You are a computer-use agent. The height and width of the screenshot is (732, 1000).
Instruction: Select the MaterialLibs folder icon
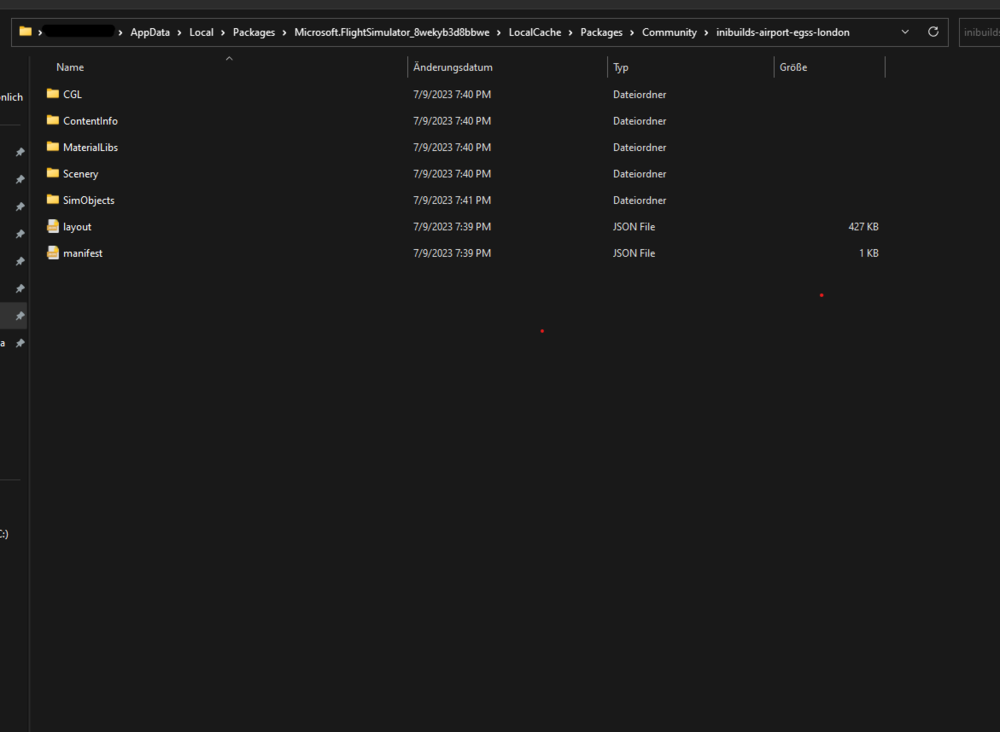pyautogui.click(x=53, y=147)
